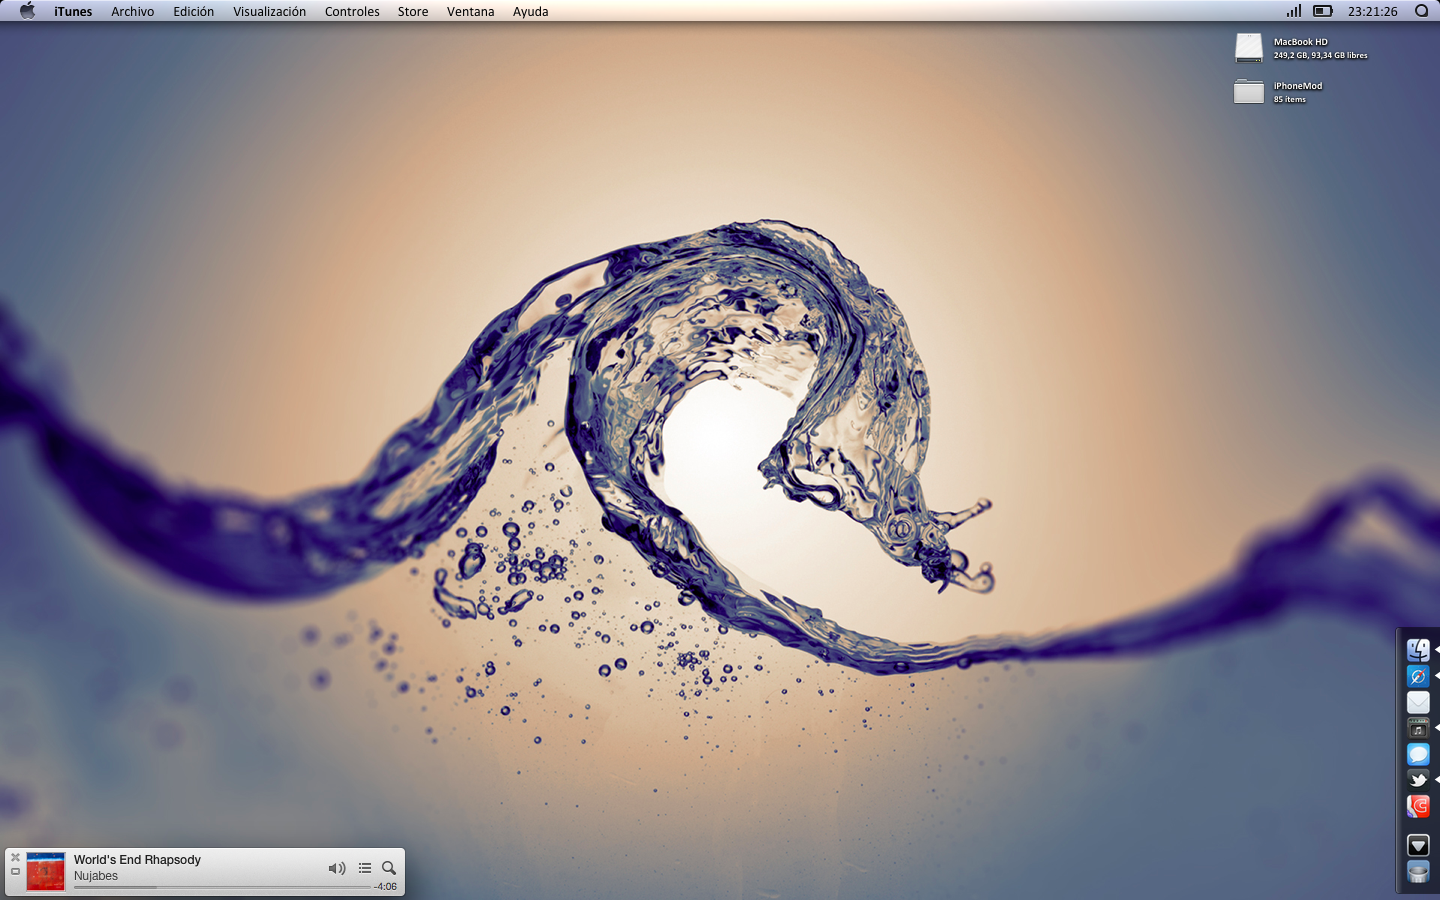Seek within the song progress bar
Viewport: 1440px width, 900px height.
pyautogui.click(x=222, y=887)
